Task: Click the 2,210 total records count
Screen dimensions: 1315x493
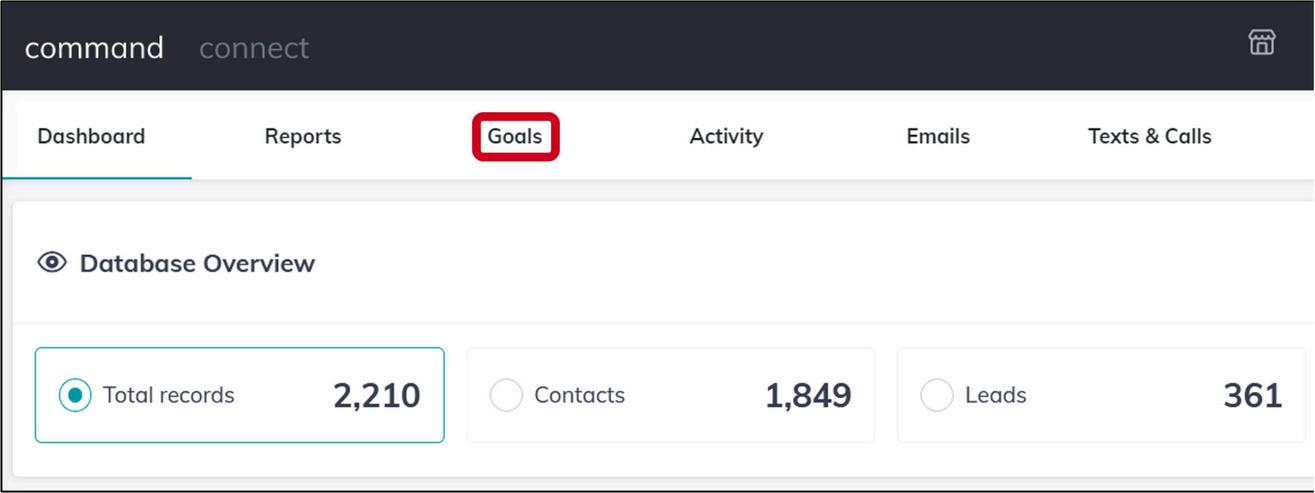Action: pyautogui.click(x=376, y=395)
